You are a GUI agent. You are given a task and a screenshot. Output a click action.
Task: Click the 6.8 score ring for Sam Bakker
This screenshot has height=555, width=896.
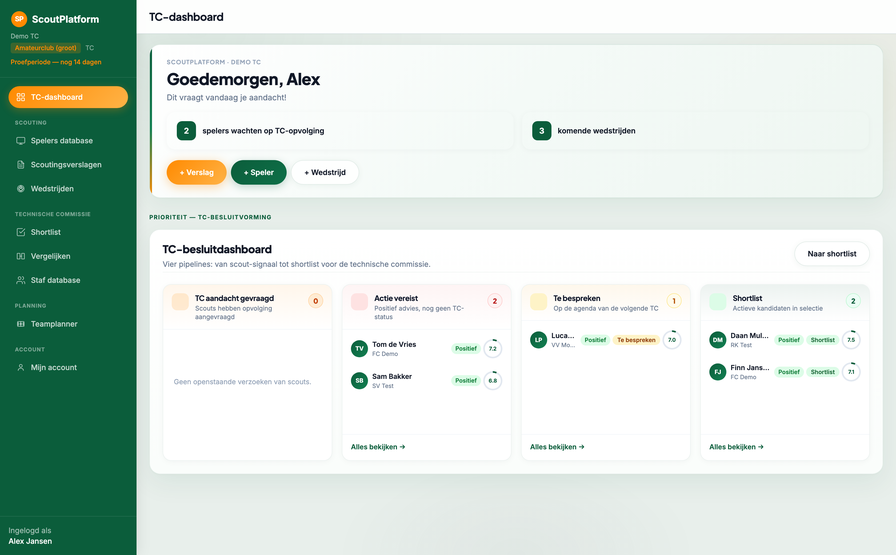coord(493,381)
